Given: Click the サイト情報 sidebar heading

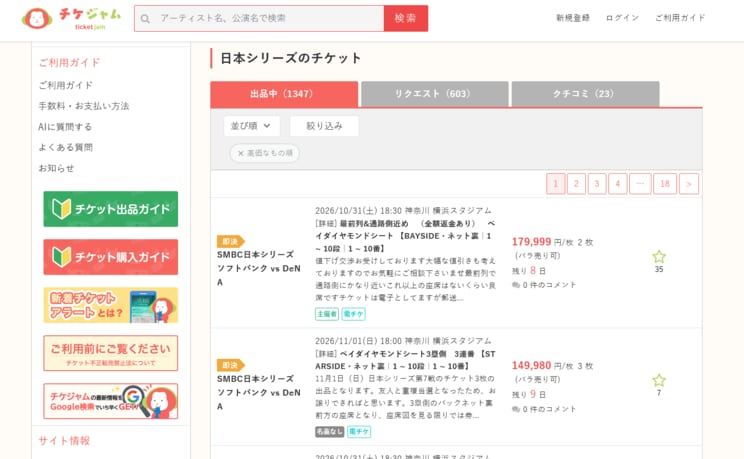Looking at the screenshot, I should (x=64, y=440).
